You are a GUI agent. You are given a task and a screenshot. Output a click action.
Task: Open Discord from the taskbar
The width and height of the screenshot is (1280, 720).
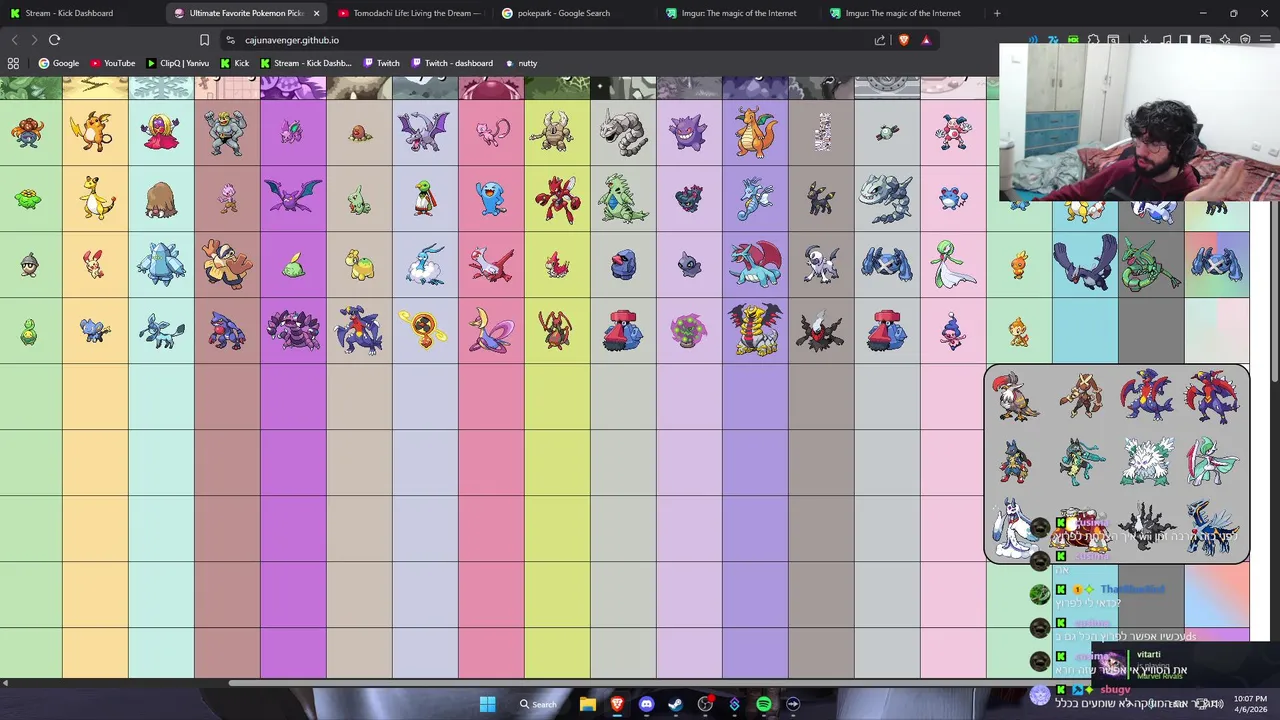click(646, 704)
